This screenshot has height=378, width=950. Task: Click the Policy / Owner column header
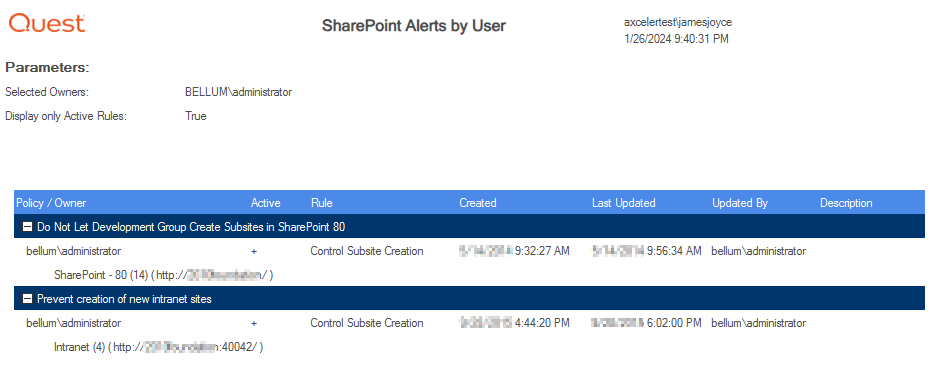51,203
